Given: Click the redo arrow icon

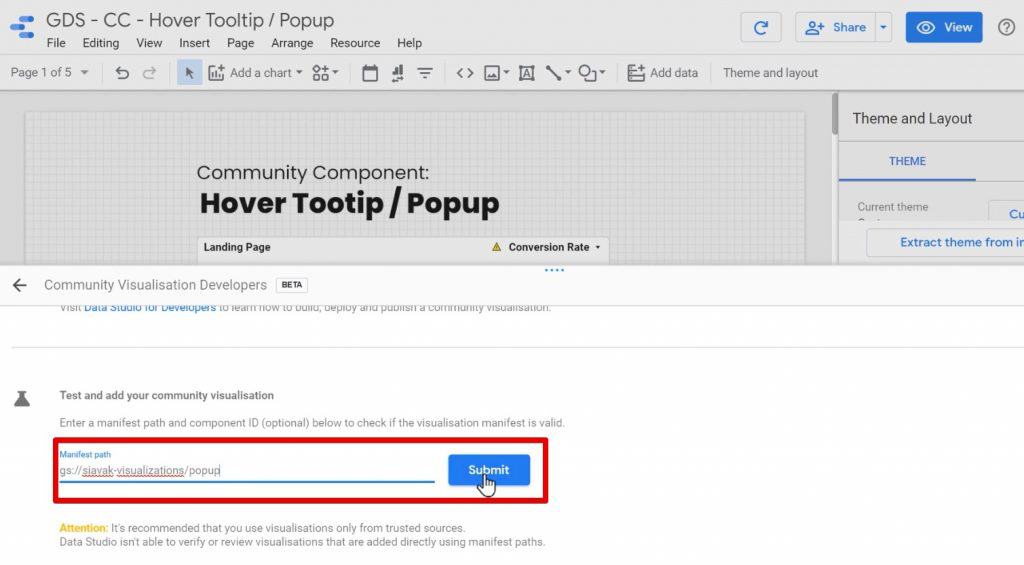Looking at the screenshot, I should pos(150,73).
